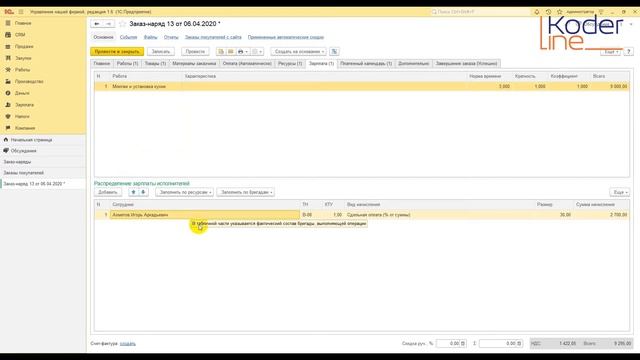Switch to Дополнительно tab

[x=413, y=63]
